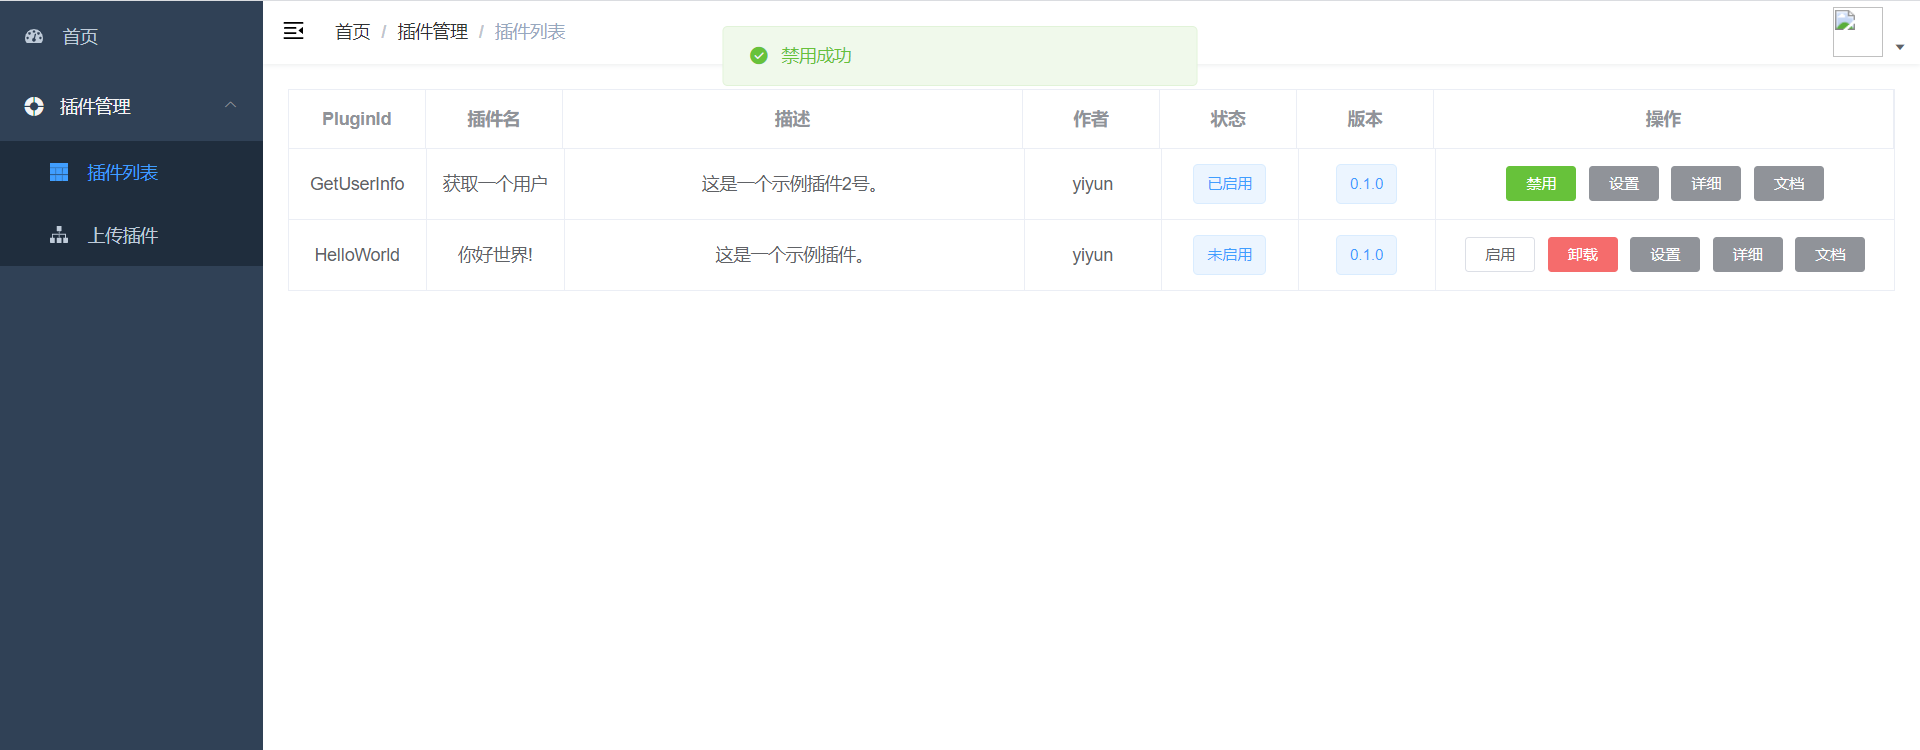The width and height of the screenshot is (1920, 750).
Task: Open 设置 for GetUserInfo plugin
Action: pyautogui.click(x=1624, y=184)
